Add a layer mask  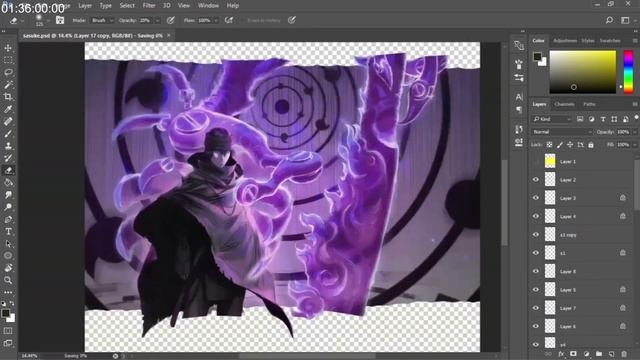573,354
